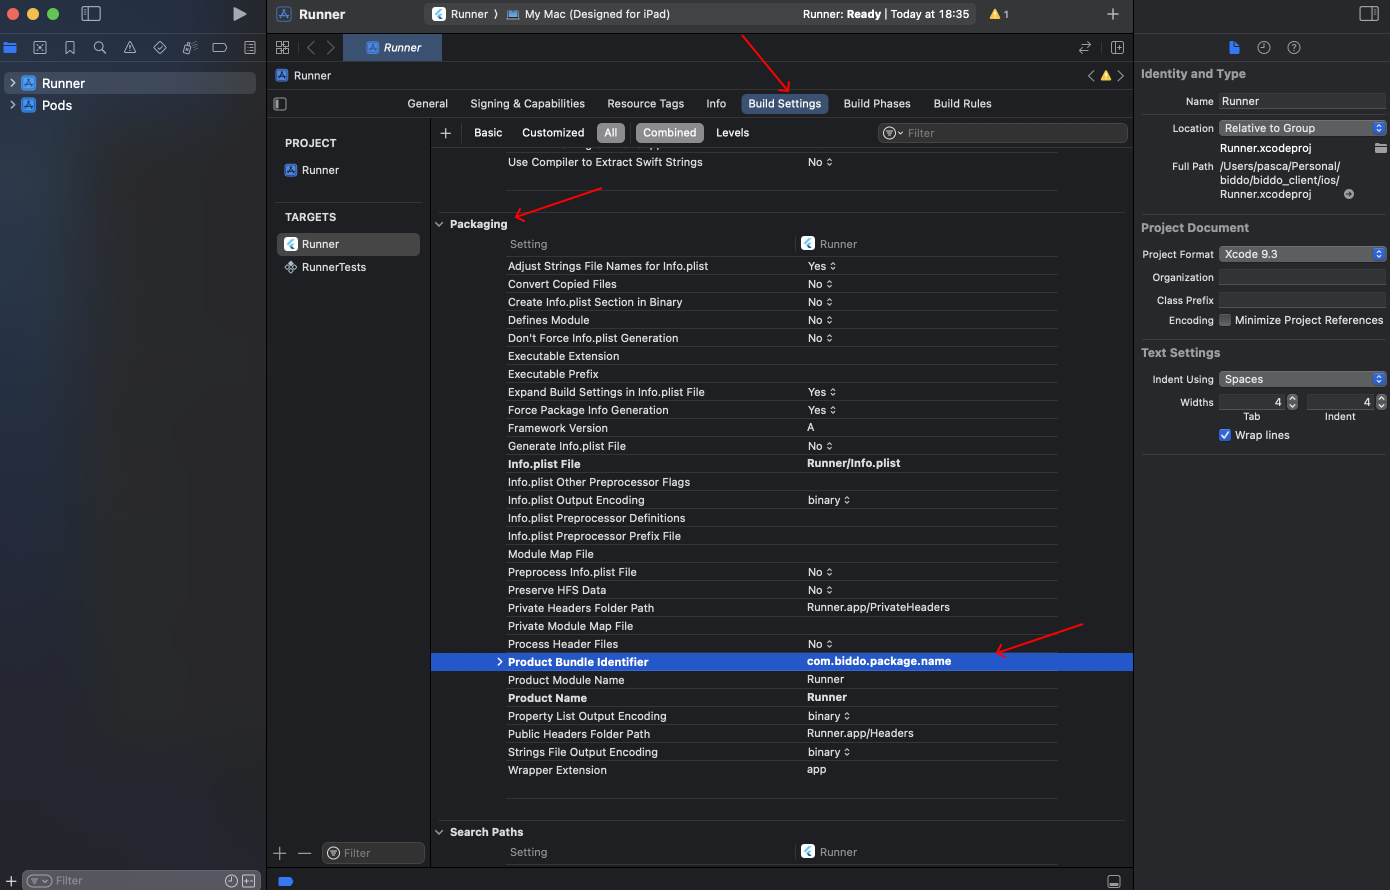Add build setting with plus button
The height and width of the screenshot is (890, 1390).
point(446,132)
